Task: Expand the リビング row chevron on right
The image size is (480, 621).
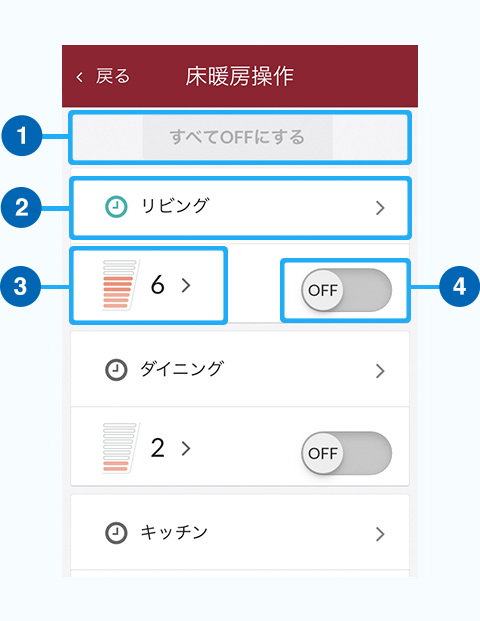Action: click(x=380, y=208)
